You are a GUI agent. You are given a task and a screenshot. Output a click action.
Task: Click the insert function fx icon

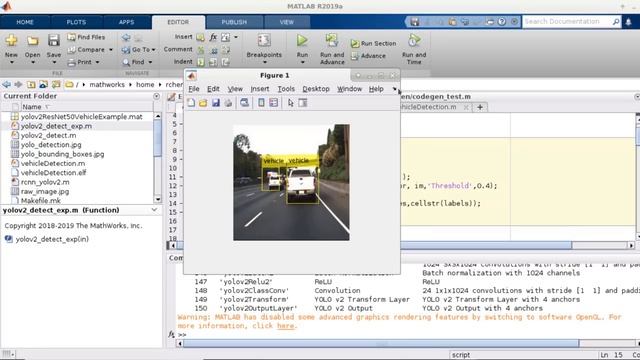(213, 37)
